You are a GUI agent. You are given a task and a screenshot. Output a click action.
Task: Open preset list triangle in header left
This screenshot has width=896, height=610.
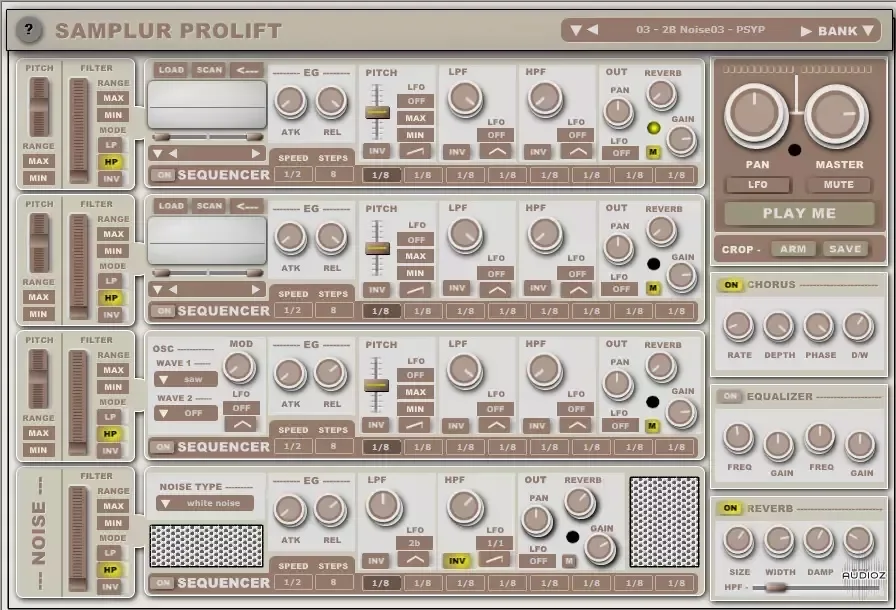(x=575, y=30)
